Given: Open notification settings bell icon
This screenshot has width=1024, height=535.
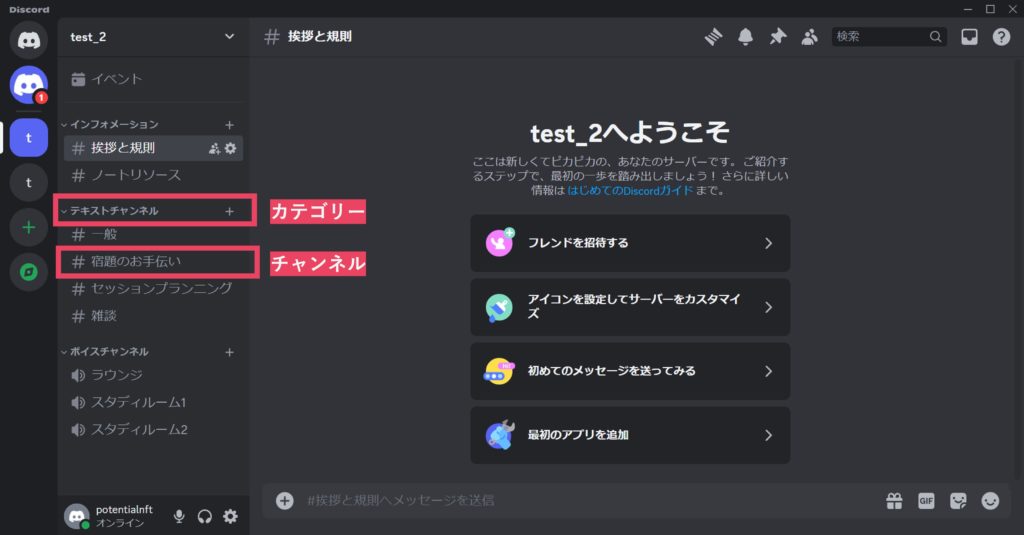Looking at the screenshot, I should pyautogui.click(x=745, y=37).
